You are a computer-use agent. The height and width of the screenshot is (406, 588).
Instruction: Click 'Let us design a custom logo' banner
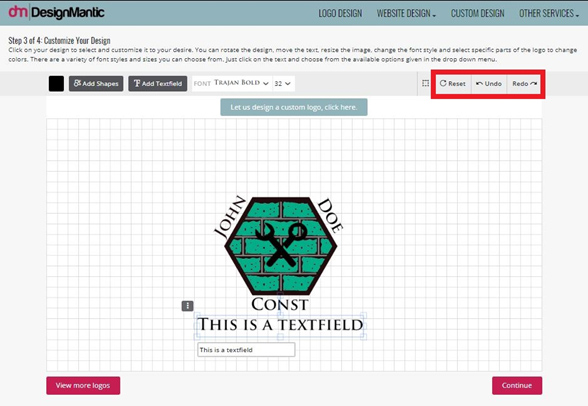tap(294, 107)
